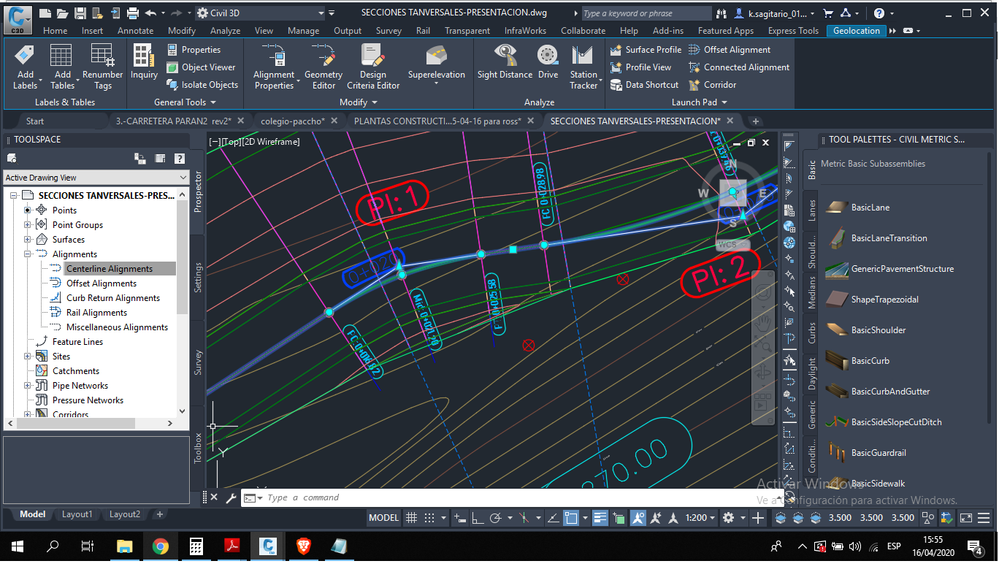Select the BasicCurbAndGutter subassembly

tap(878, 391)
